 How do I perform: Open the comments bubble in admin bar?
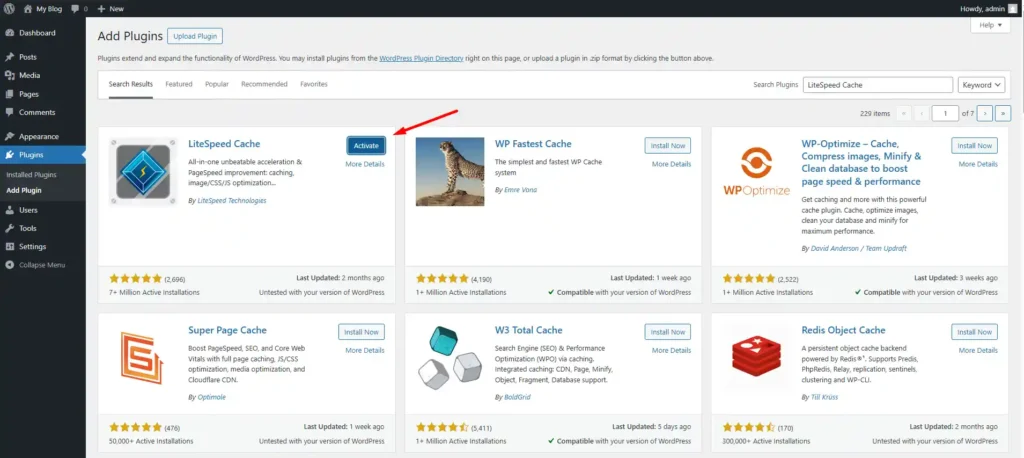(x=75, y=9)
